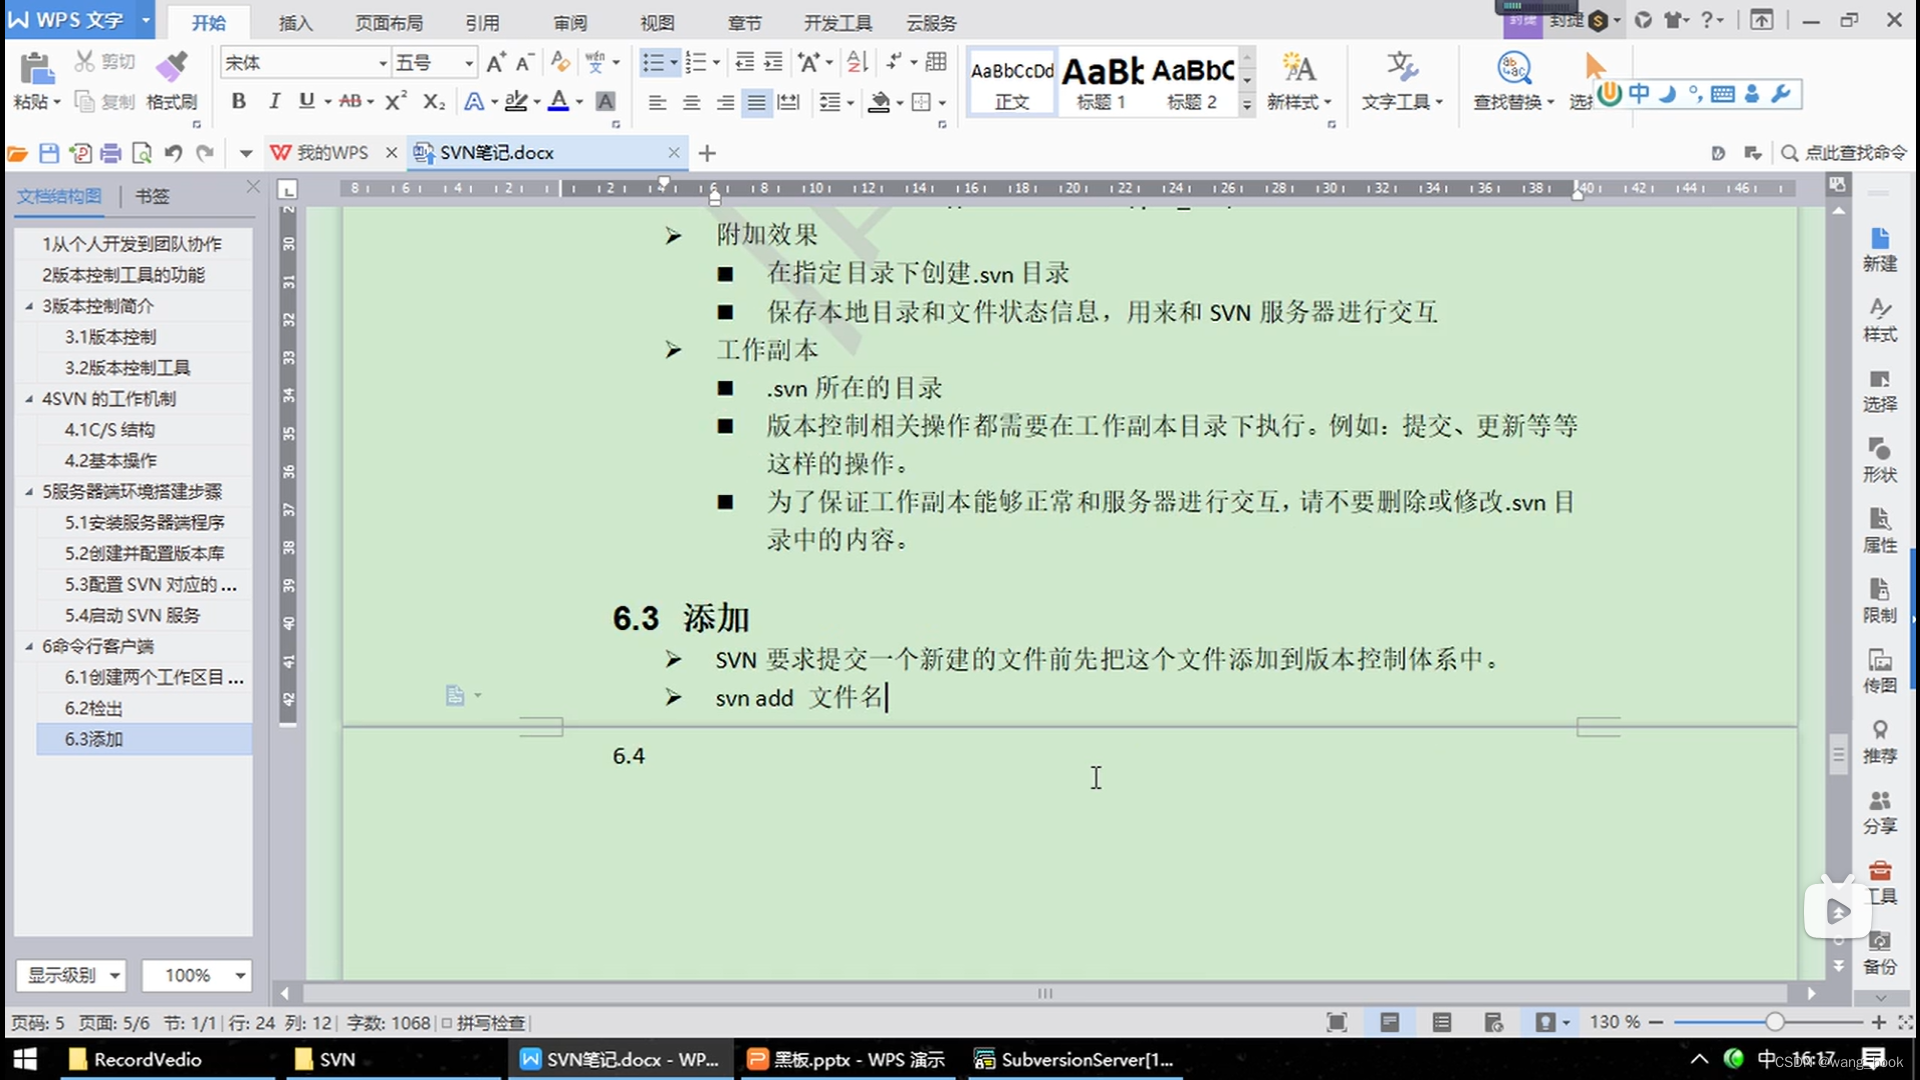Apply the 标题 1 style
1920x1080 pixels.
point(1102,82)
